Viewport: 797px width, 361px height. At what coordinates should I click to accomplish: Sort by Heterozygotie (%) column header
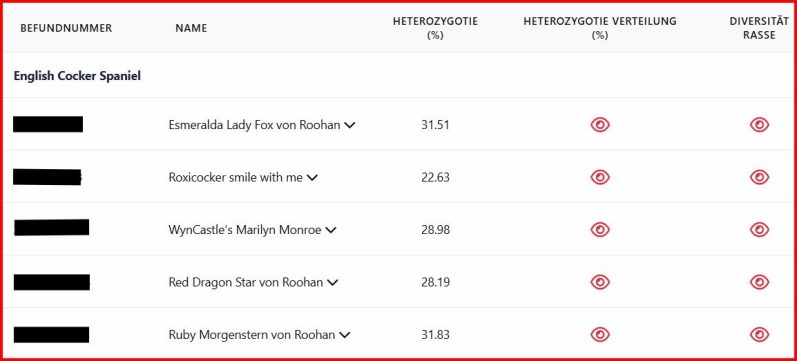435,28
